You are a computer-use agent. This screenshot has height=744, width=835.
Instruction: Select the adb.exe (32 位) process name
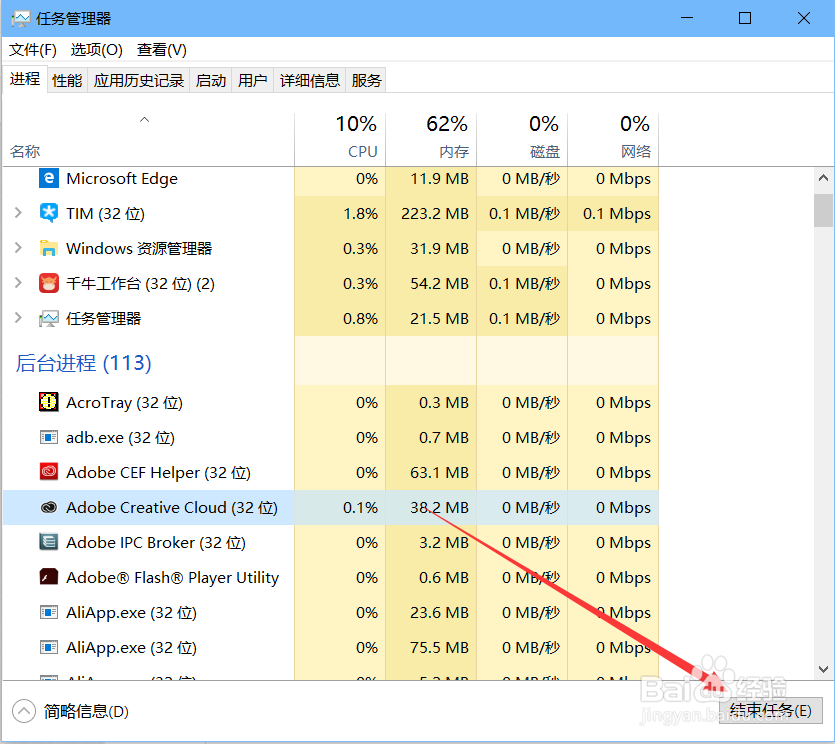click(x=120, y=438)
